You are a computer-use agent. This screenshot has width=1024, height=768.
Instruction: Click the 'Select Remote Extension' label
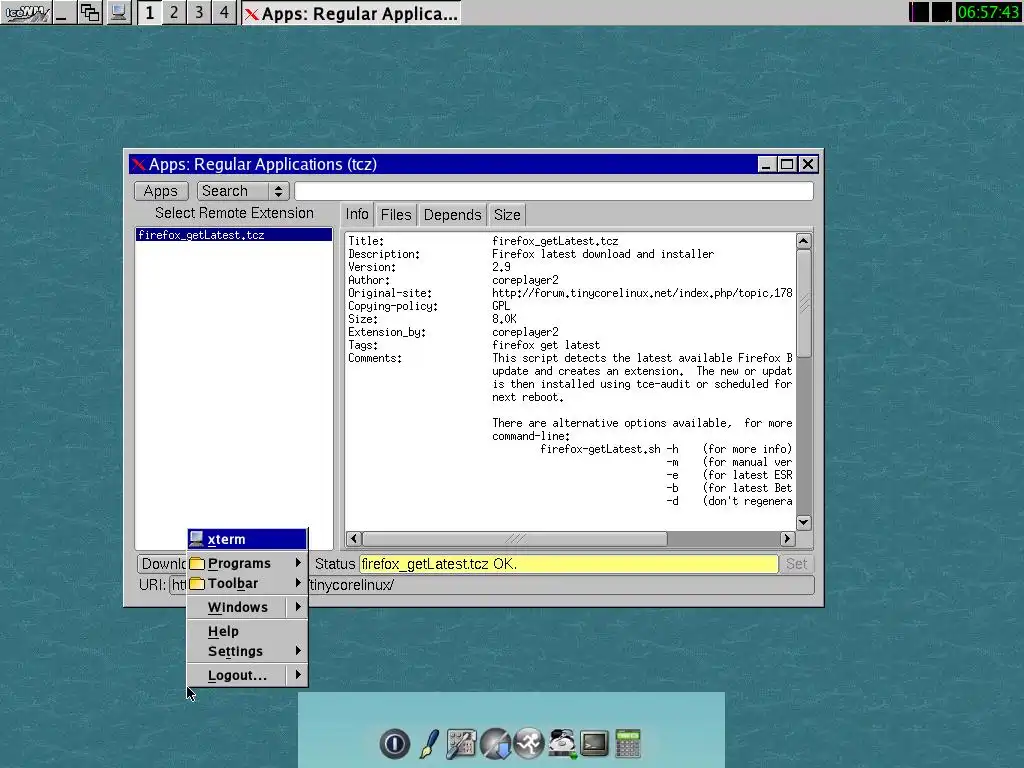pyautogui.click(x=234, y=214)
